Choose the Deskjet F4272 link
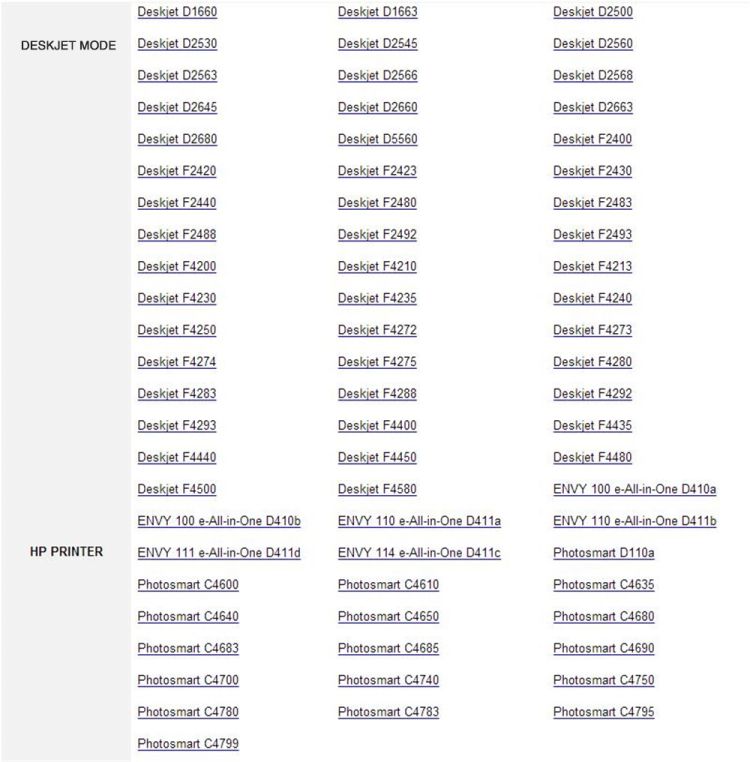Screen dimensions: 750x762 point(377,330)
